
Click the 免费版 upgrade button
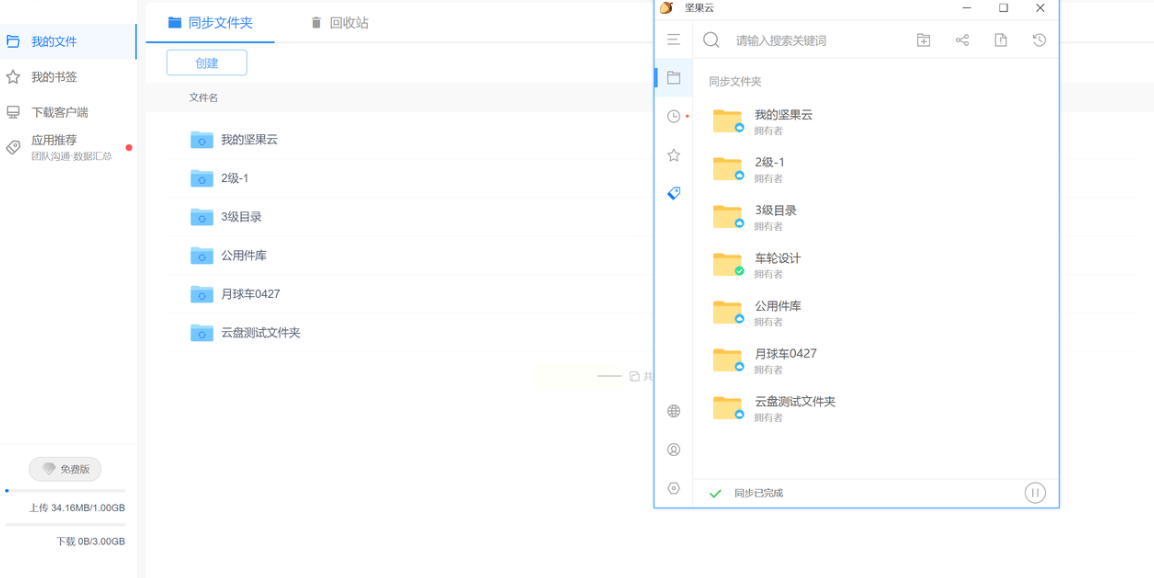point(65,469)
